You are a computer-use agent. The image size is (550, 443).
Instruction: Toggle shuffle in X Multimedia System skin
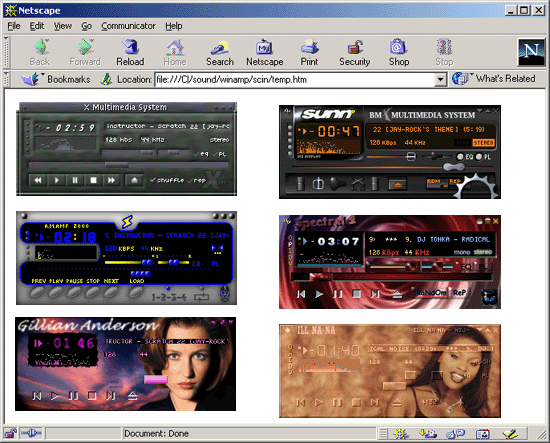pos(167,180)
